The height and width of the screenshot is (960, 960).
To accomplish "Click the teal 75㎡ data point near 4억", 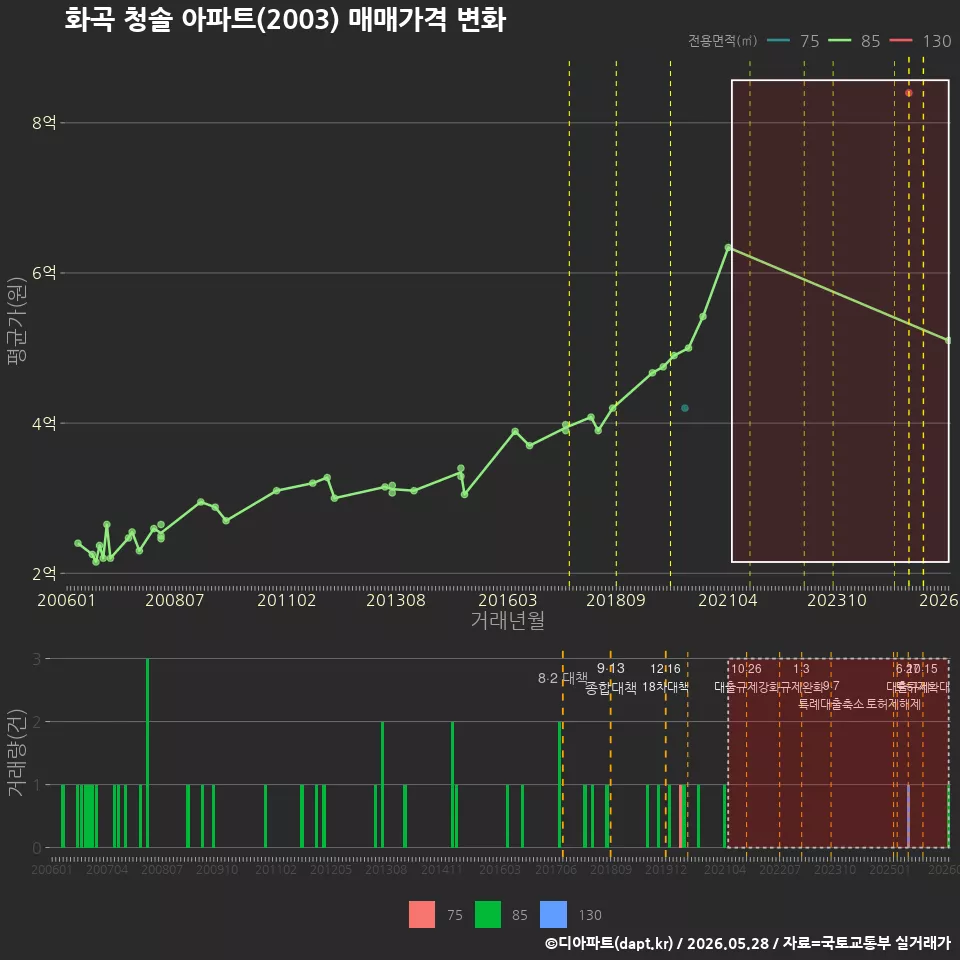I will (x=684, y=408).
